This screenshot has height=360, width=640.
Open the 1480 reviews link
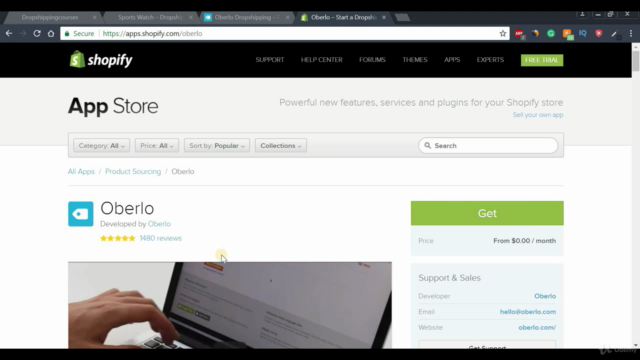click(160, 238)
